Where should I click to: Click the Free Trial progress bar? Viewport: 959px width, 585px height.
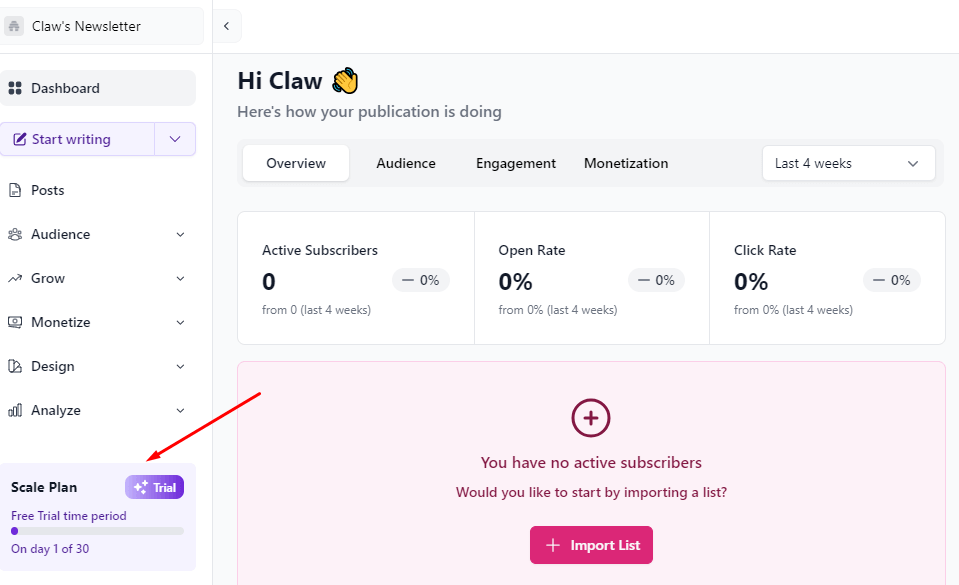97,531
